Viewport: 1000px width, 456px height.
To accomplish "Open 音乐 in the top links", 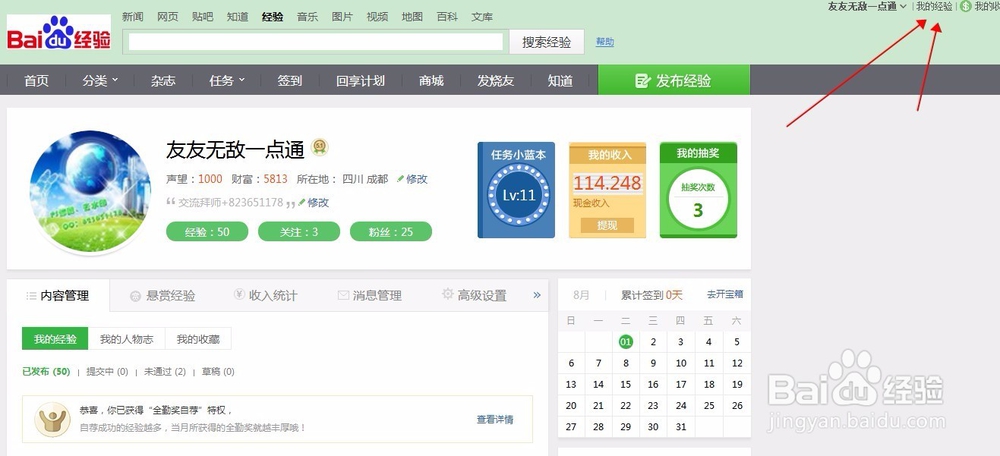I will (x=307, y=17).
